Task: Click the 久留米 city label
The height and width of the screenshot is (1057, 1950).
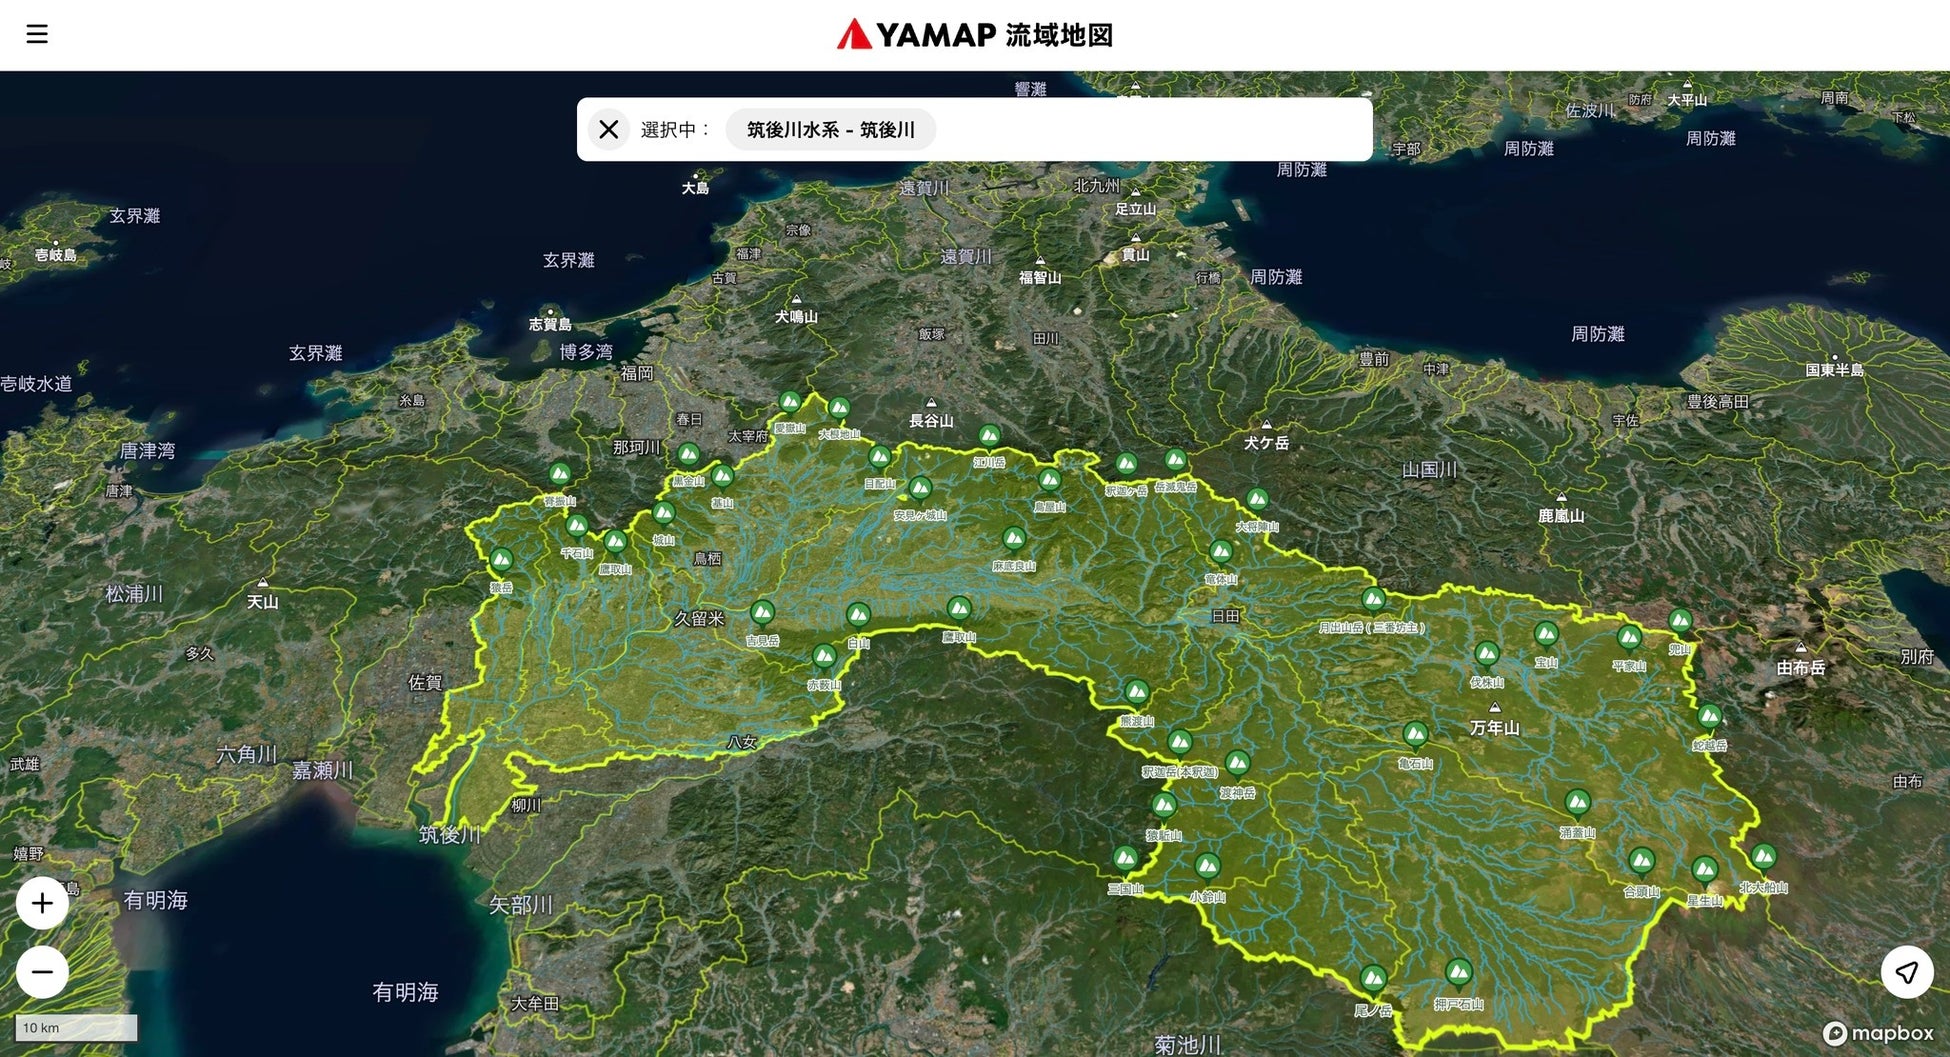Action: [x=699, y=619]
